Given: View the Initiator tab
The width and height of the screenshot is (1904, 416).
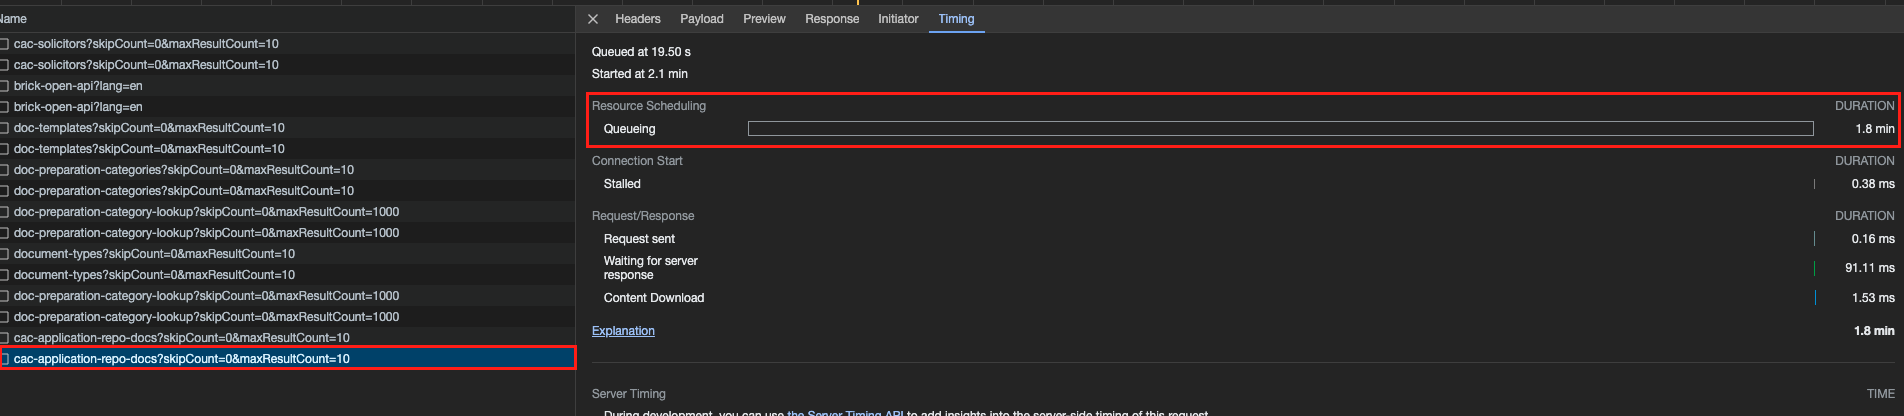Looking at the screenshot, I should pos(898,19).
